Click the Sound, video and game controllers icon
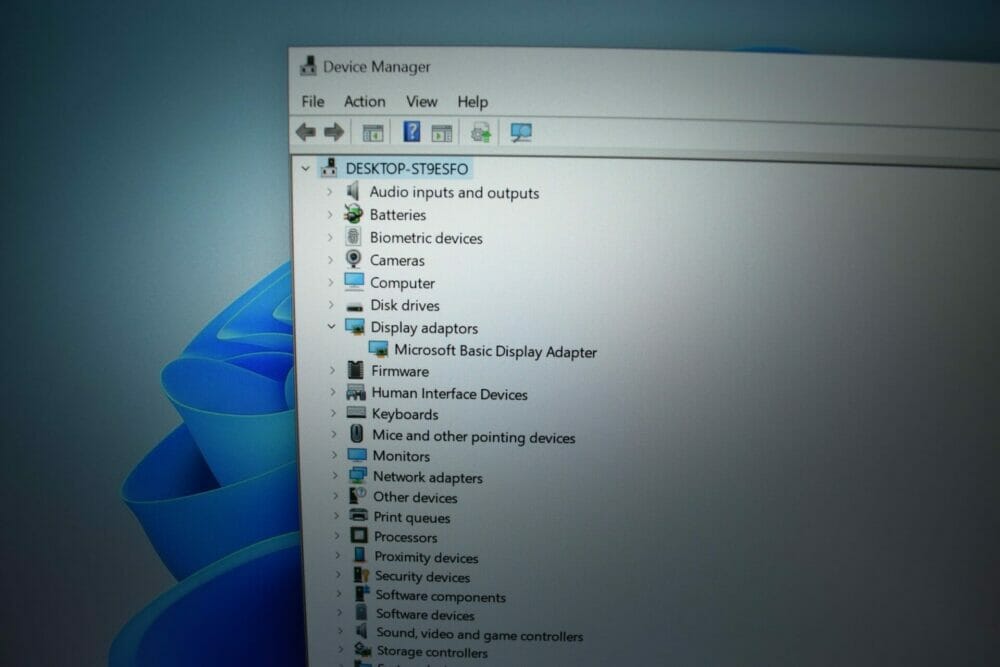 click(362, 631)
